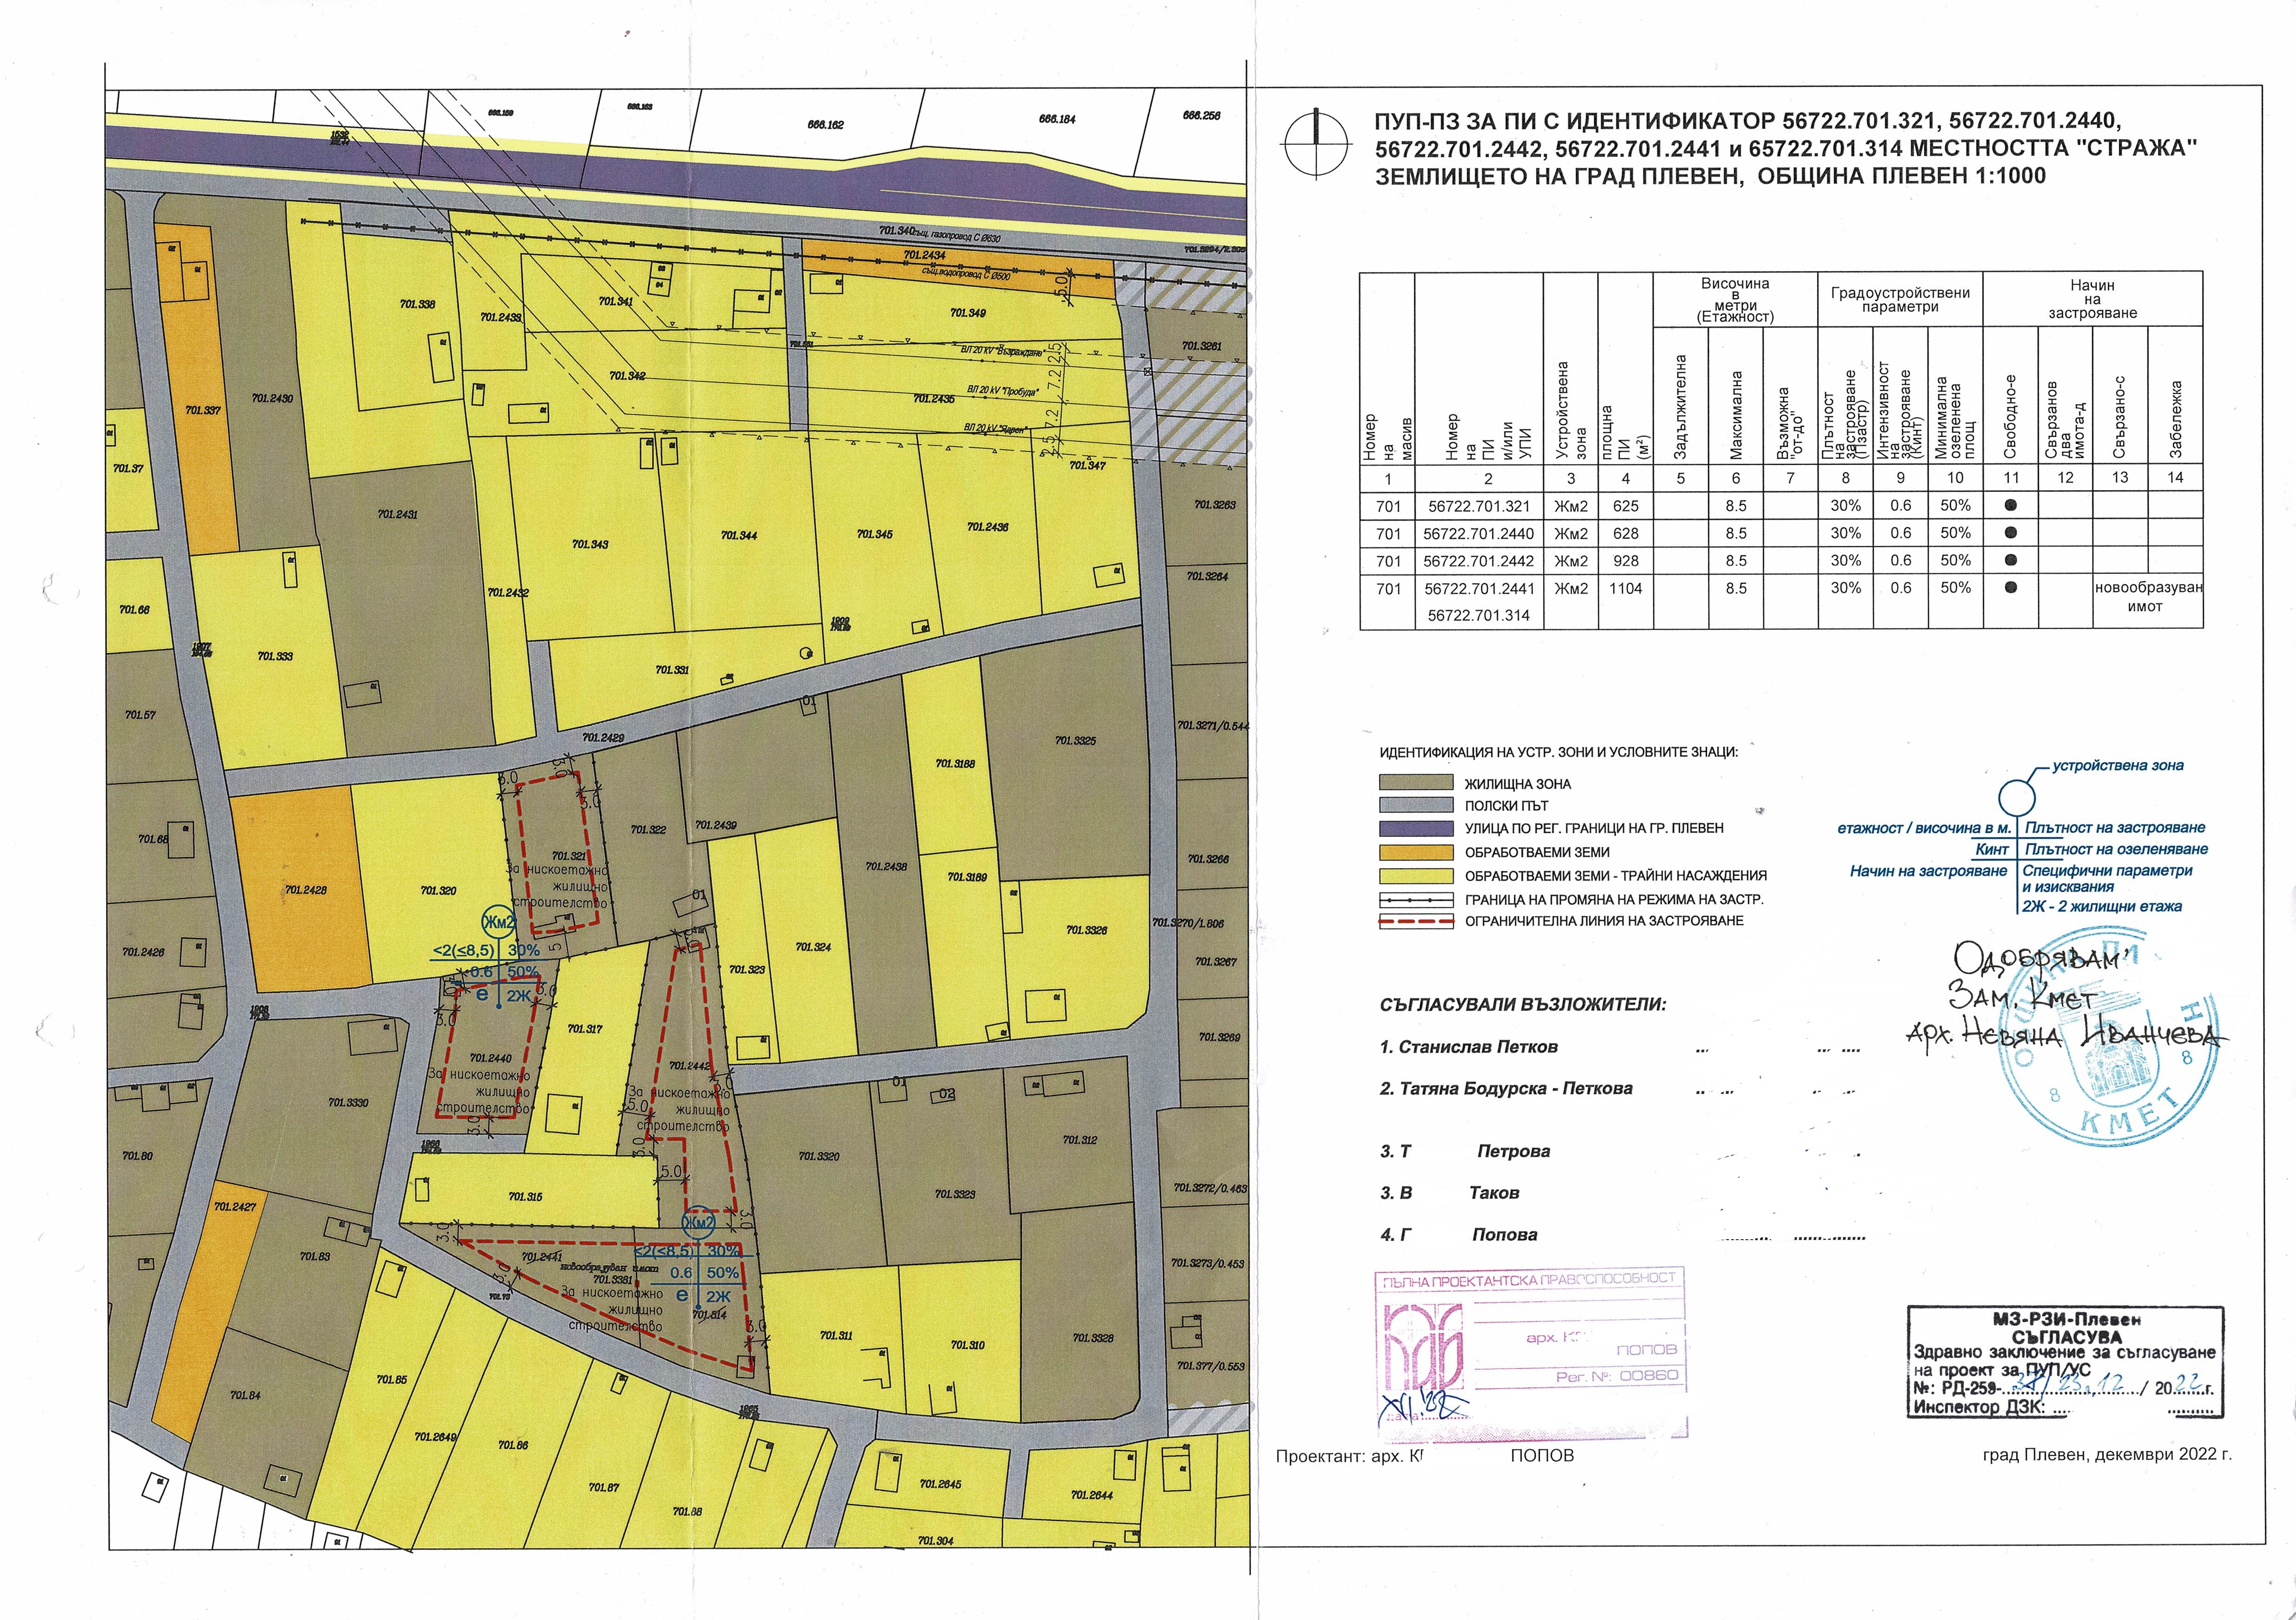Viewport: 2296px width, 1620px height.
Task: Click the 56722.701.2442 cell in the table
Action: (x=1478, y=561)
